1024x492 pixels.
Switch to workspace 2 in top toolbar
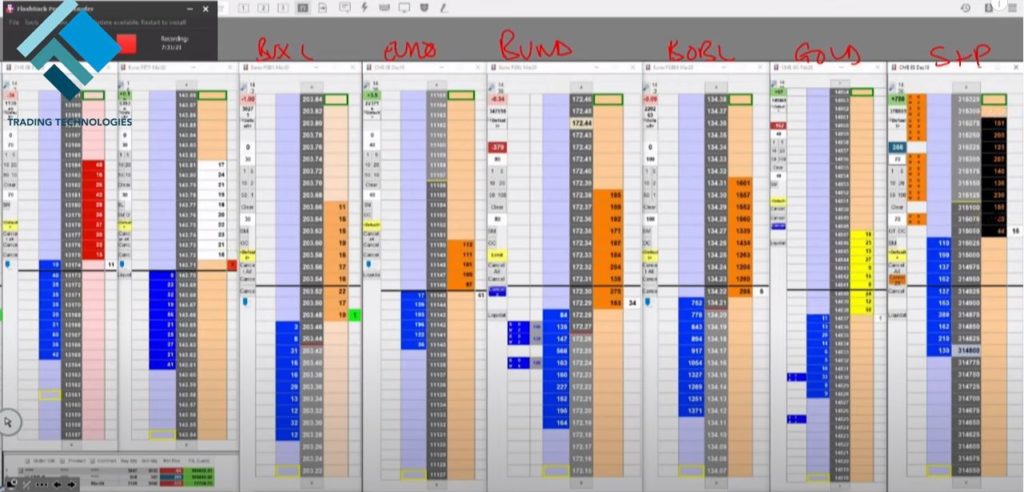click(x=263, y=8)
